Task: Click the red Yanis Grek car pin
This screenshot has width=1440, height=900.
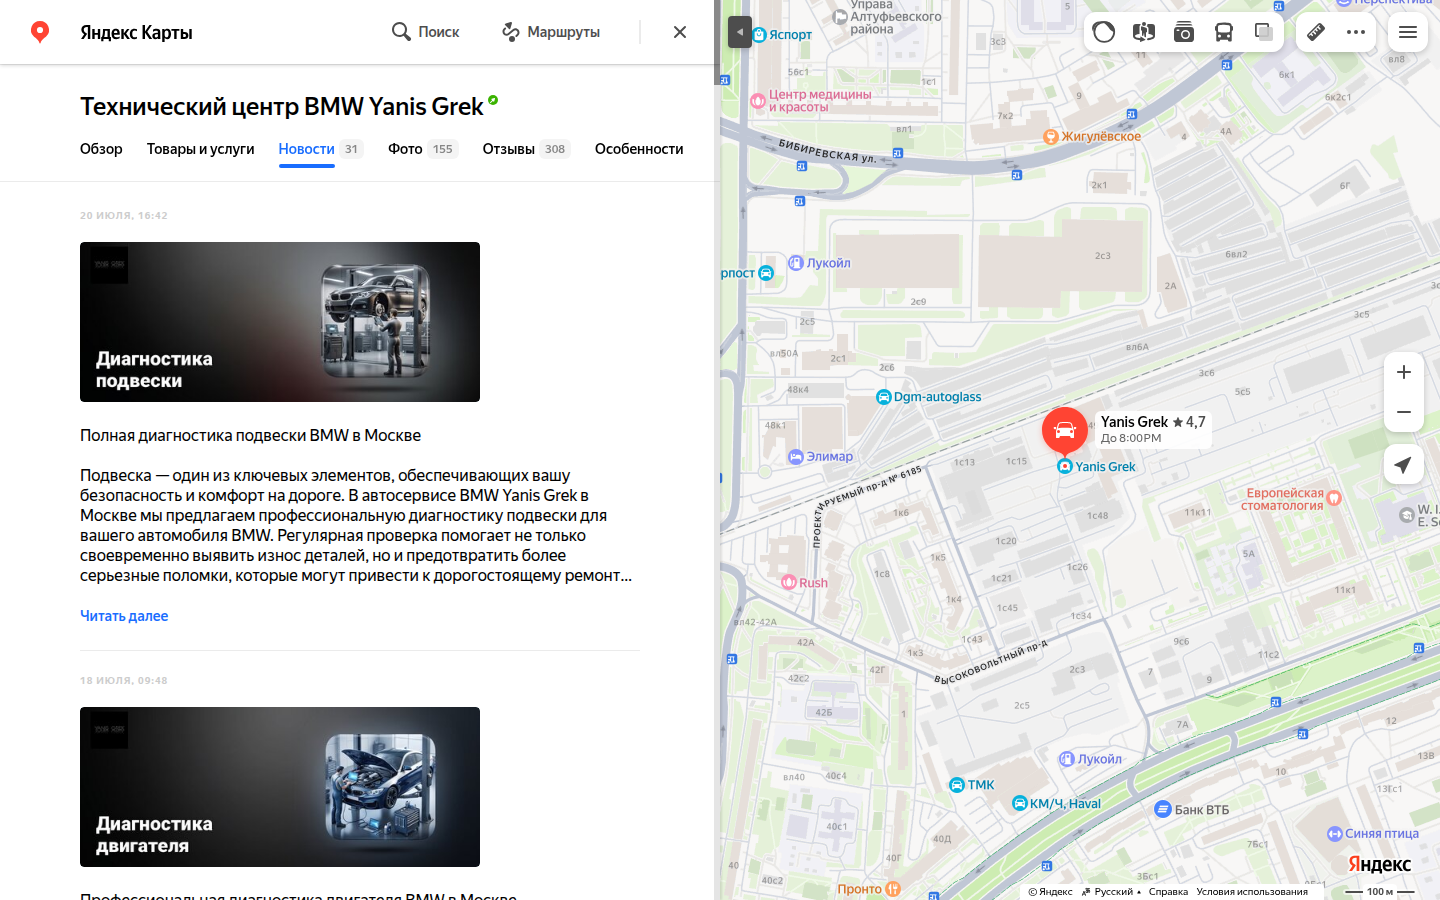Action: tap(1065, 431)
